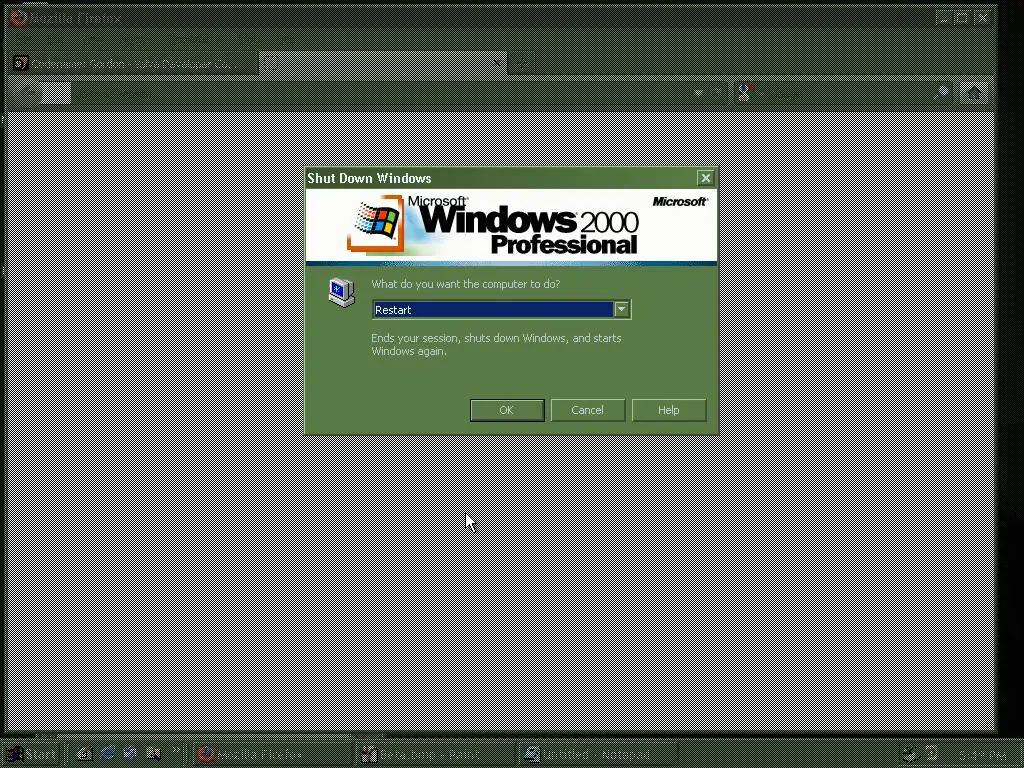1024x768 pixels.
Task: Click the Cancel button in the dialog
Action: click(x=588, y=410)
